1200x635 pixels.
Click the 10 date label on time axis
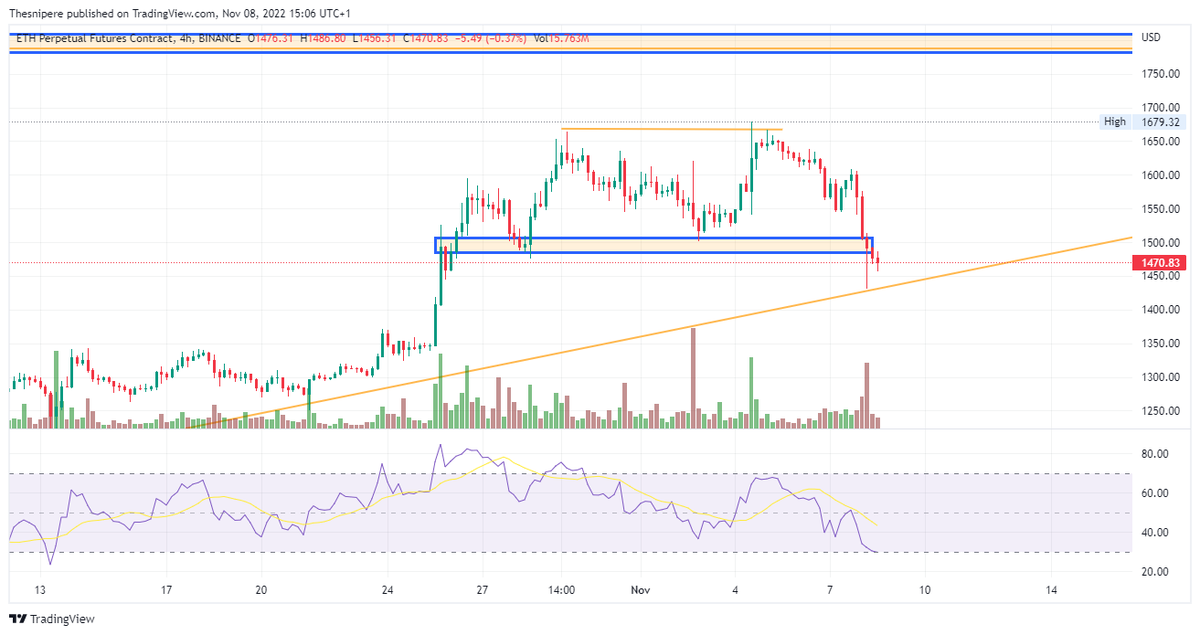click(925, 591)
